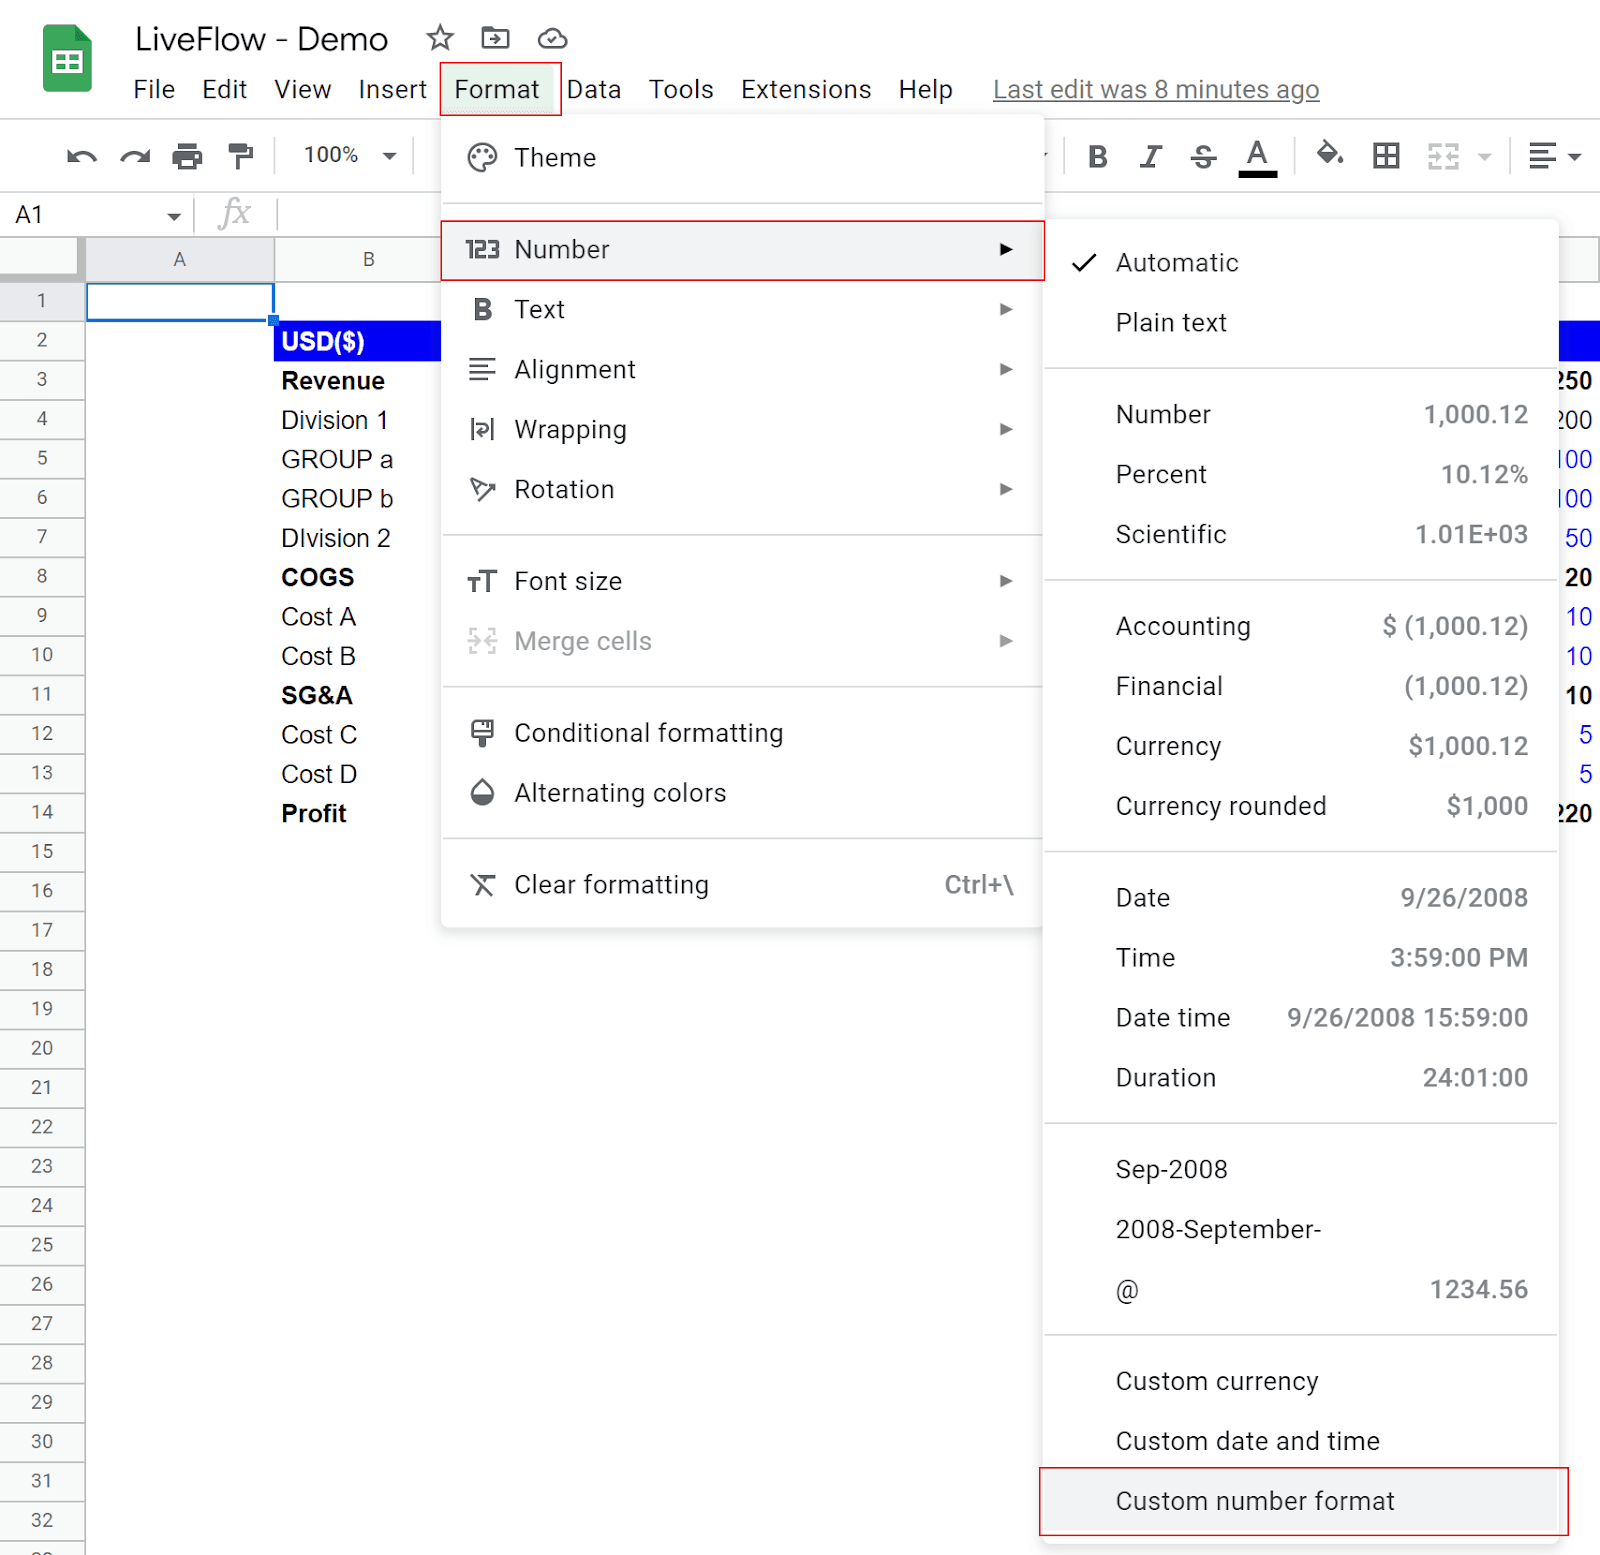Open Custom currency
The height and width of the screenshot is (1555, 1600).
(1301, 1383)
